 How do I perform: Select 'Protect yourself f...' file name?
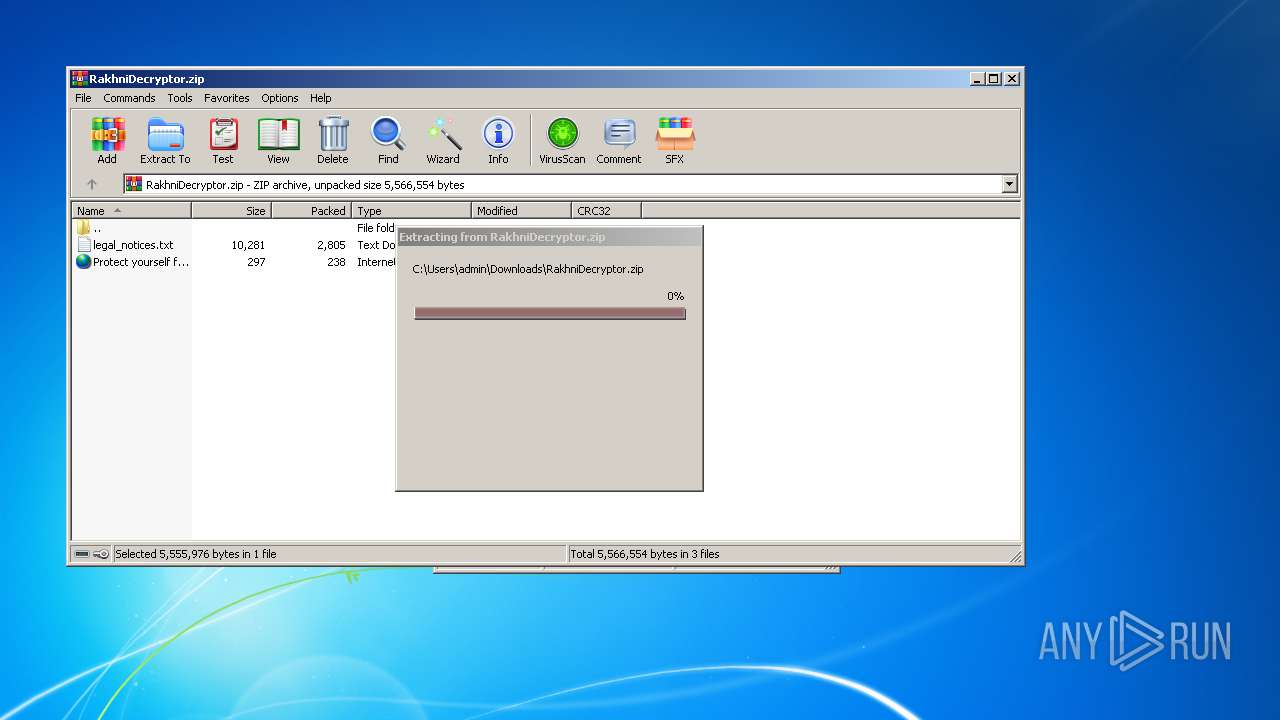click(x=141, y=262)
